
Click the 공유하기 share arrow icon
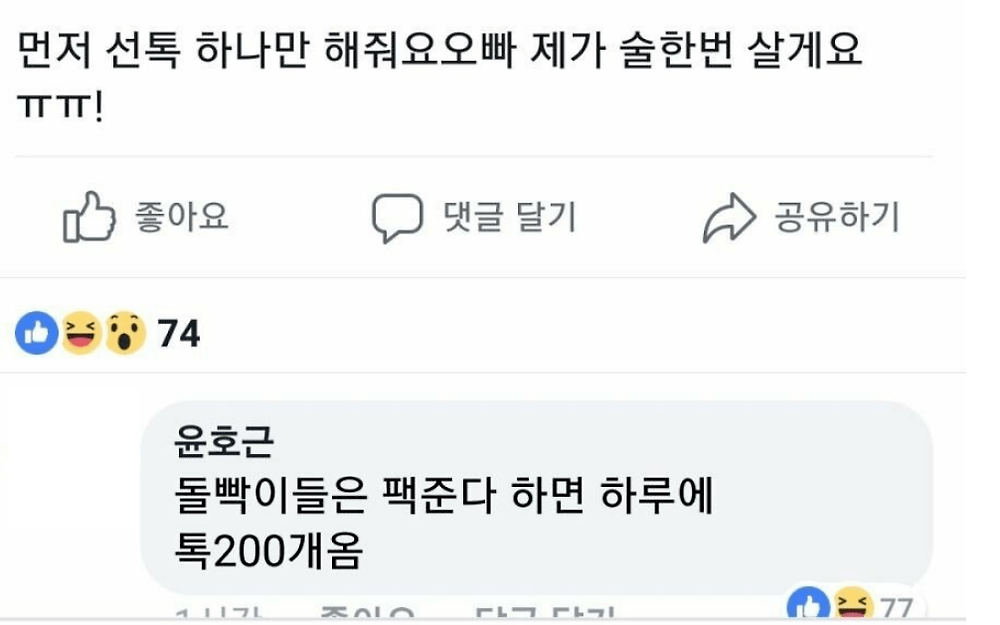729,217
